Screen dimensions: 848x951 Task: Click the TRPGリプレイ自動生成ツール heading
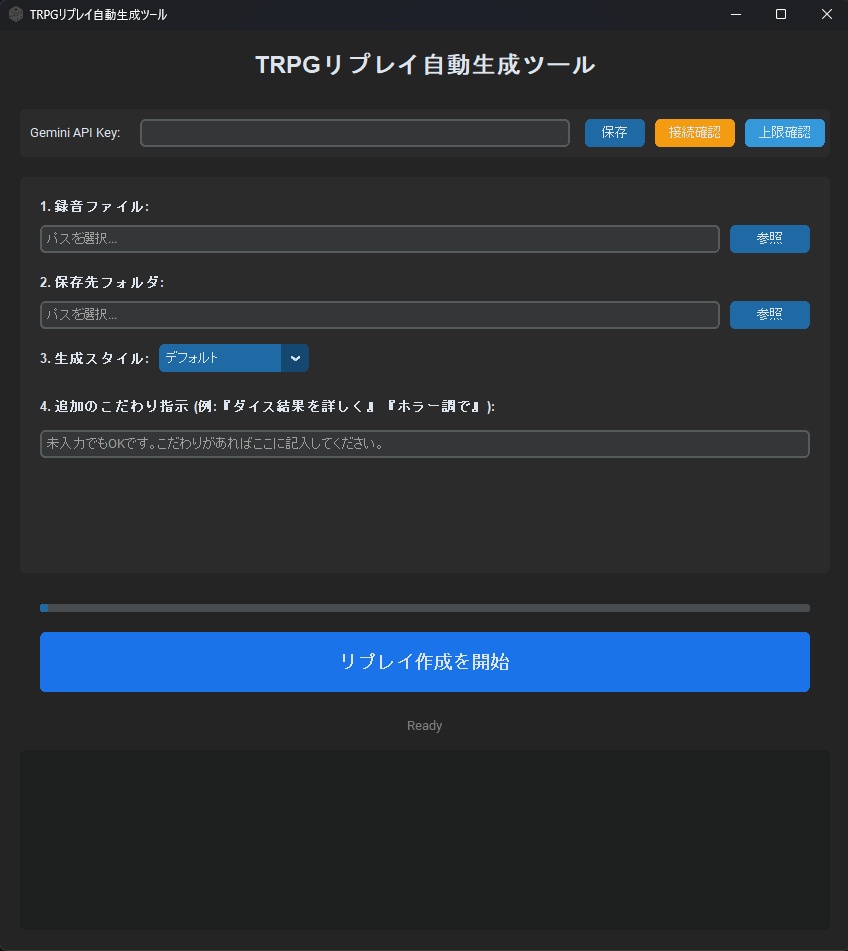pos(424,64)
